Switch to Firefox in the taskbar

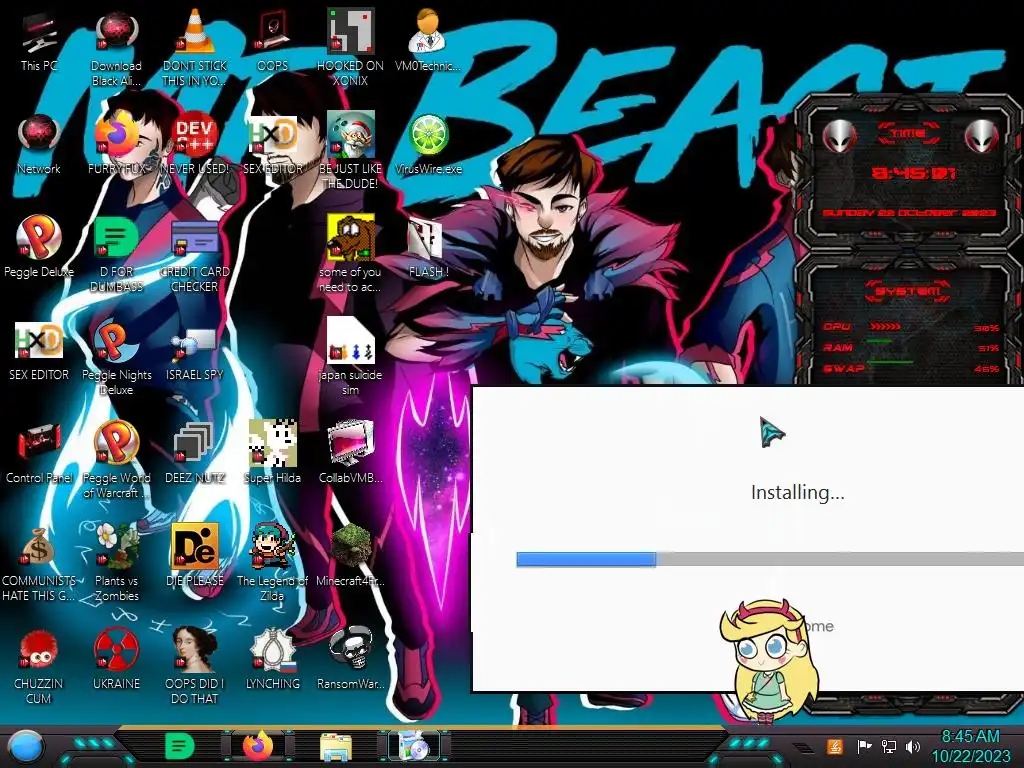point(257,746)
